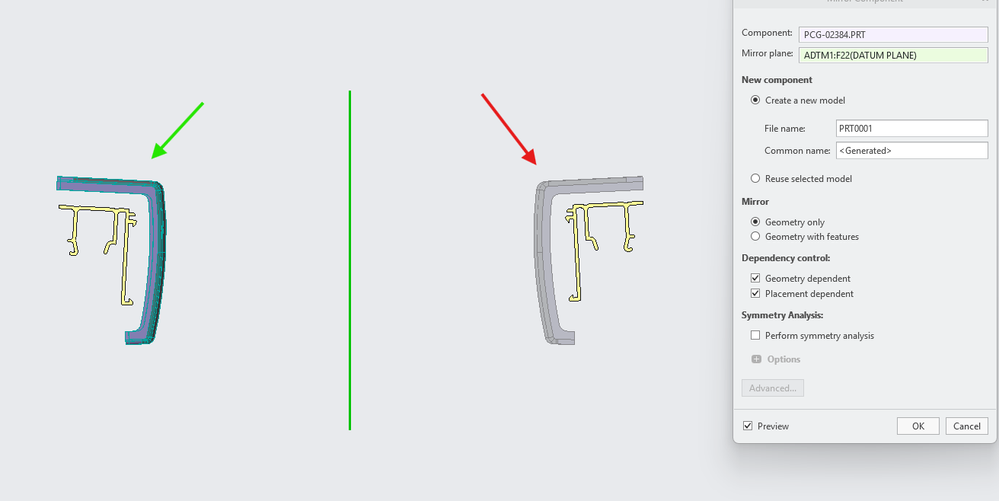
Task: Uncheck Placement dependent checkbox
Action: [x=756, y=293]
